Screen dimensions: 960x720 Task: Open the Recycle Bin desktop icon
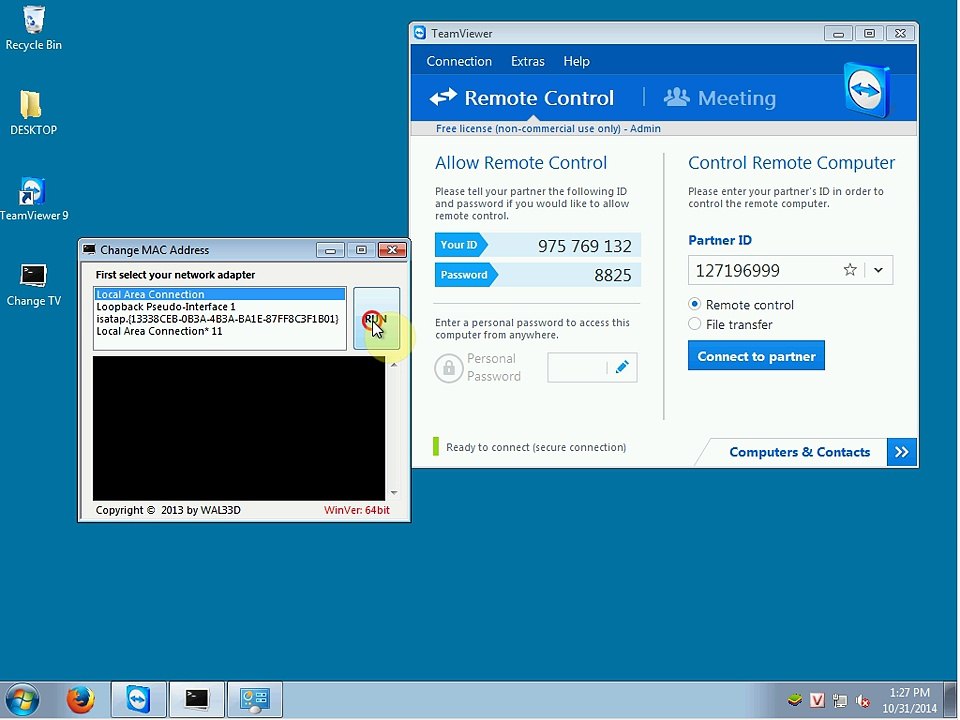point(34,28)
